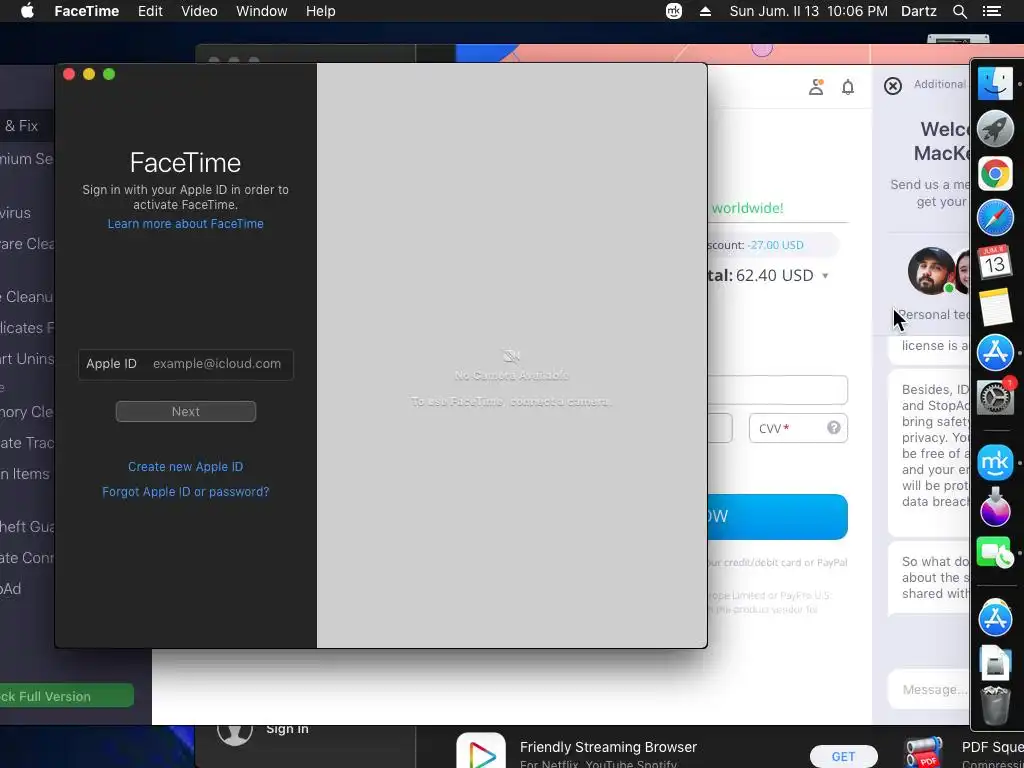Viewport: 1024px width, 768px height.
Task: Open Launchpad rocket icon in Dock
Action: click(995, 129)
